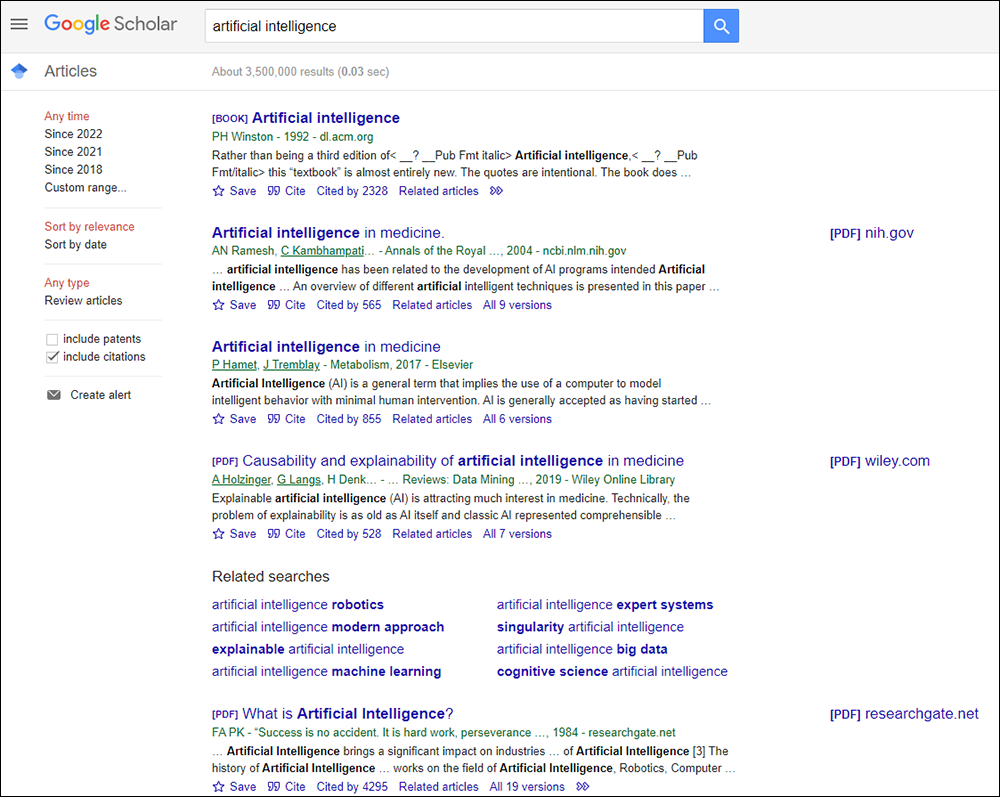Cite the PH Winston book result
This screenshot has height=797, width=1000.
click(286, 191)
